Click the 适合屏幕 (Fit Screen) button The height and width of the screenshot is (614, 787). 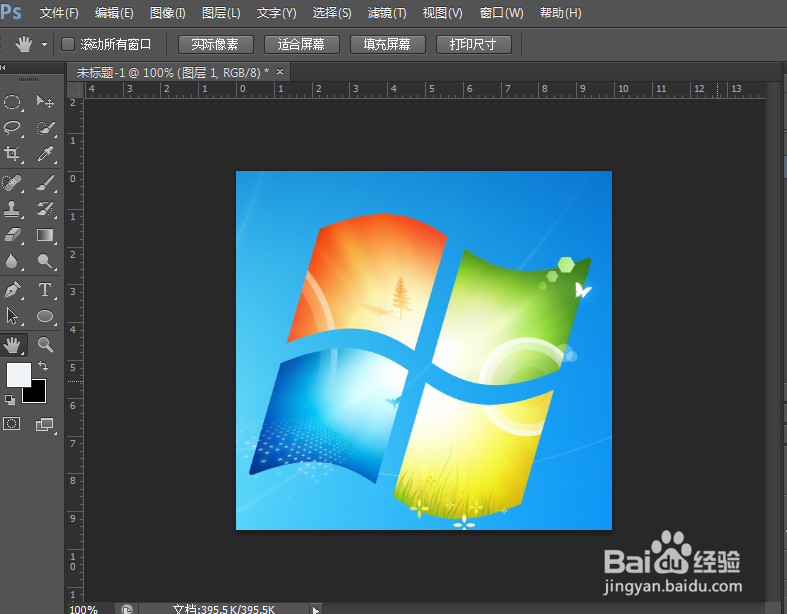click(x=302, y=44)
